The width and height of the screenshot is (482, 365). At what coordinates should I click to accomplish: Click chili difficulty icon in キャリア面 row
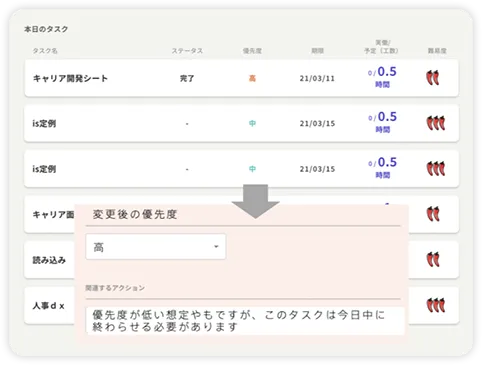click(x=433, y=214)
